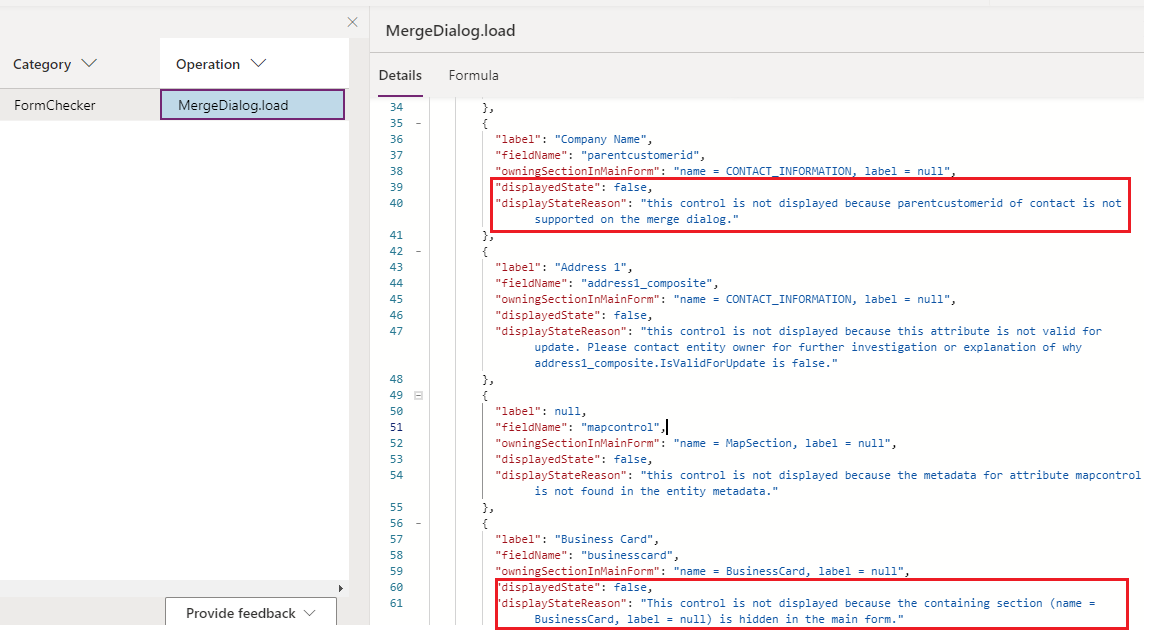Click the Provide feedback button
Image resolution: width=1153 pixels, height=640 pixels.
click(240, 611)
